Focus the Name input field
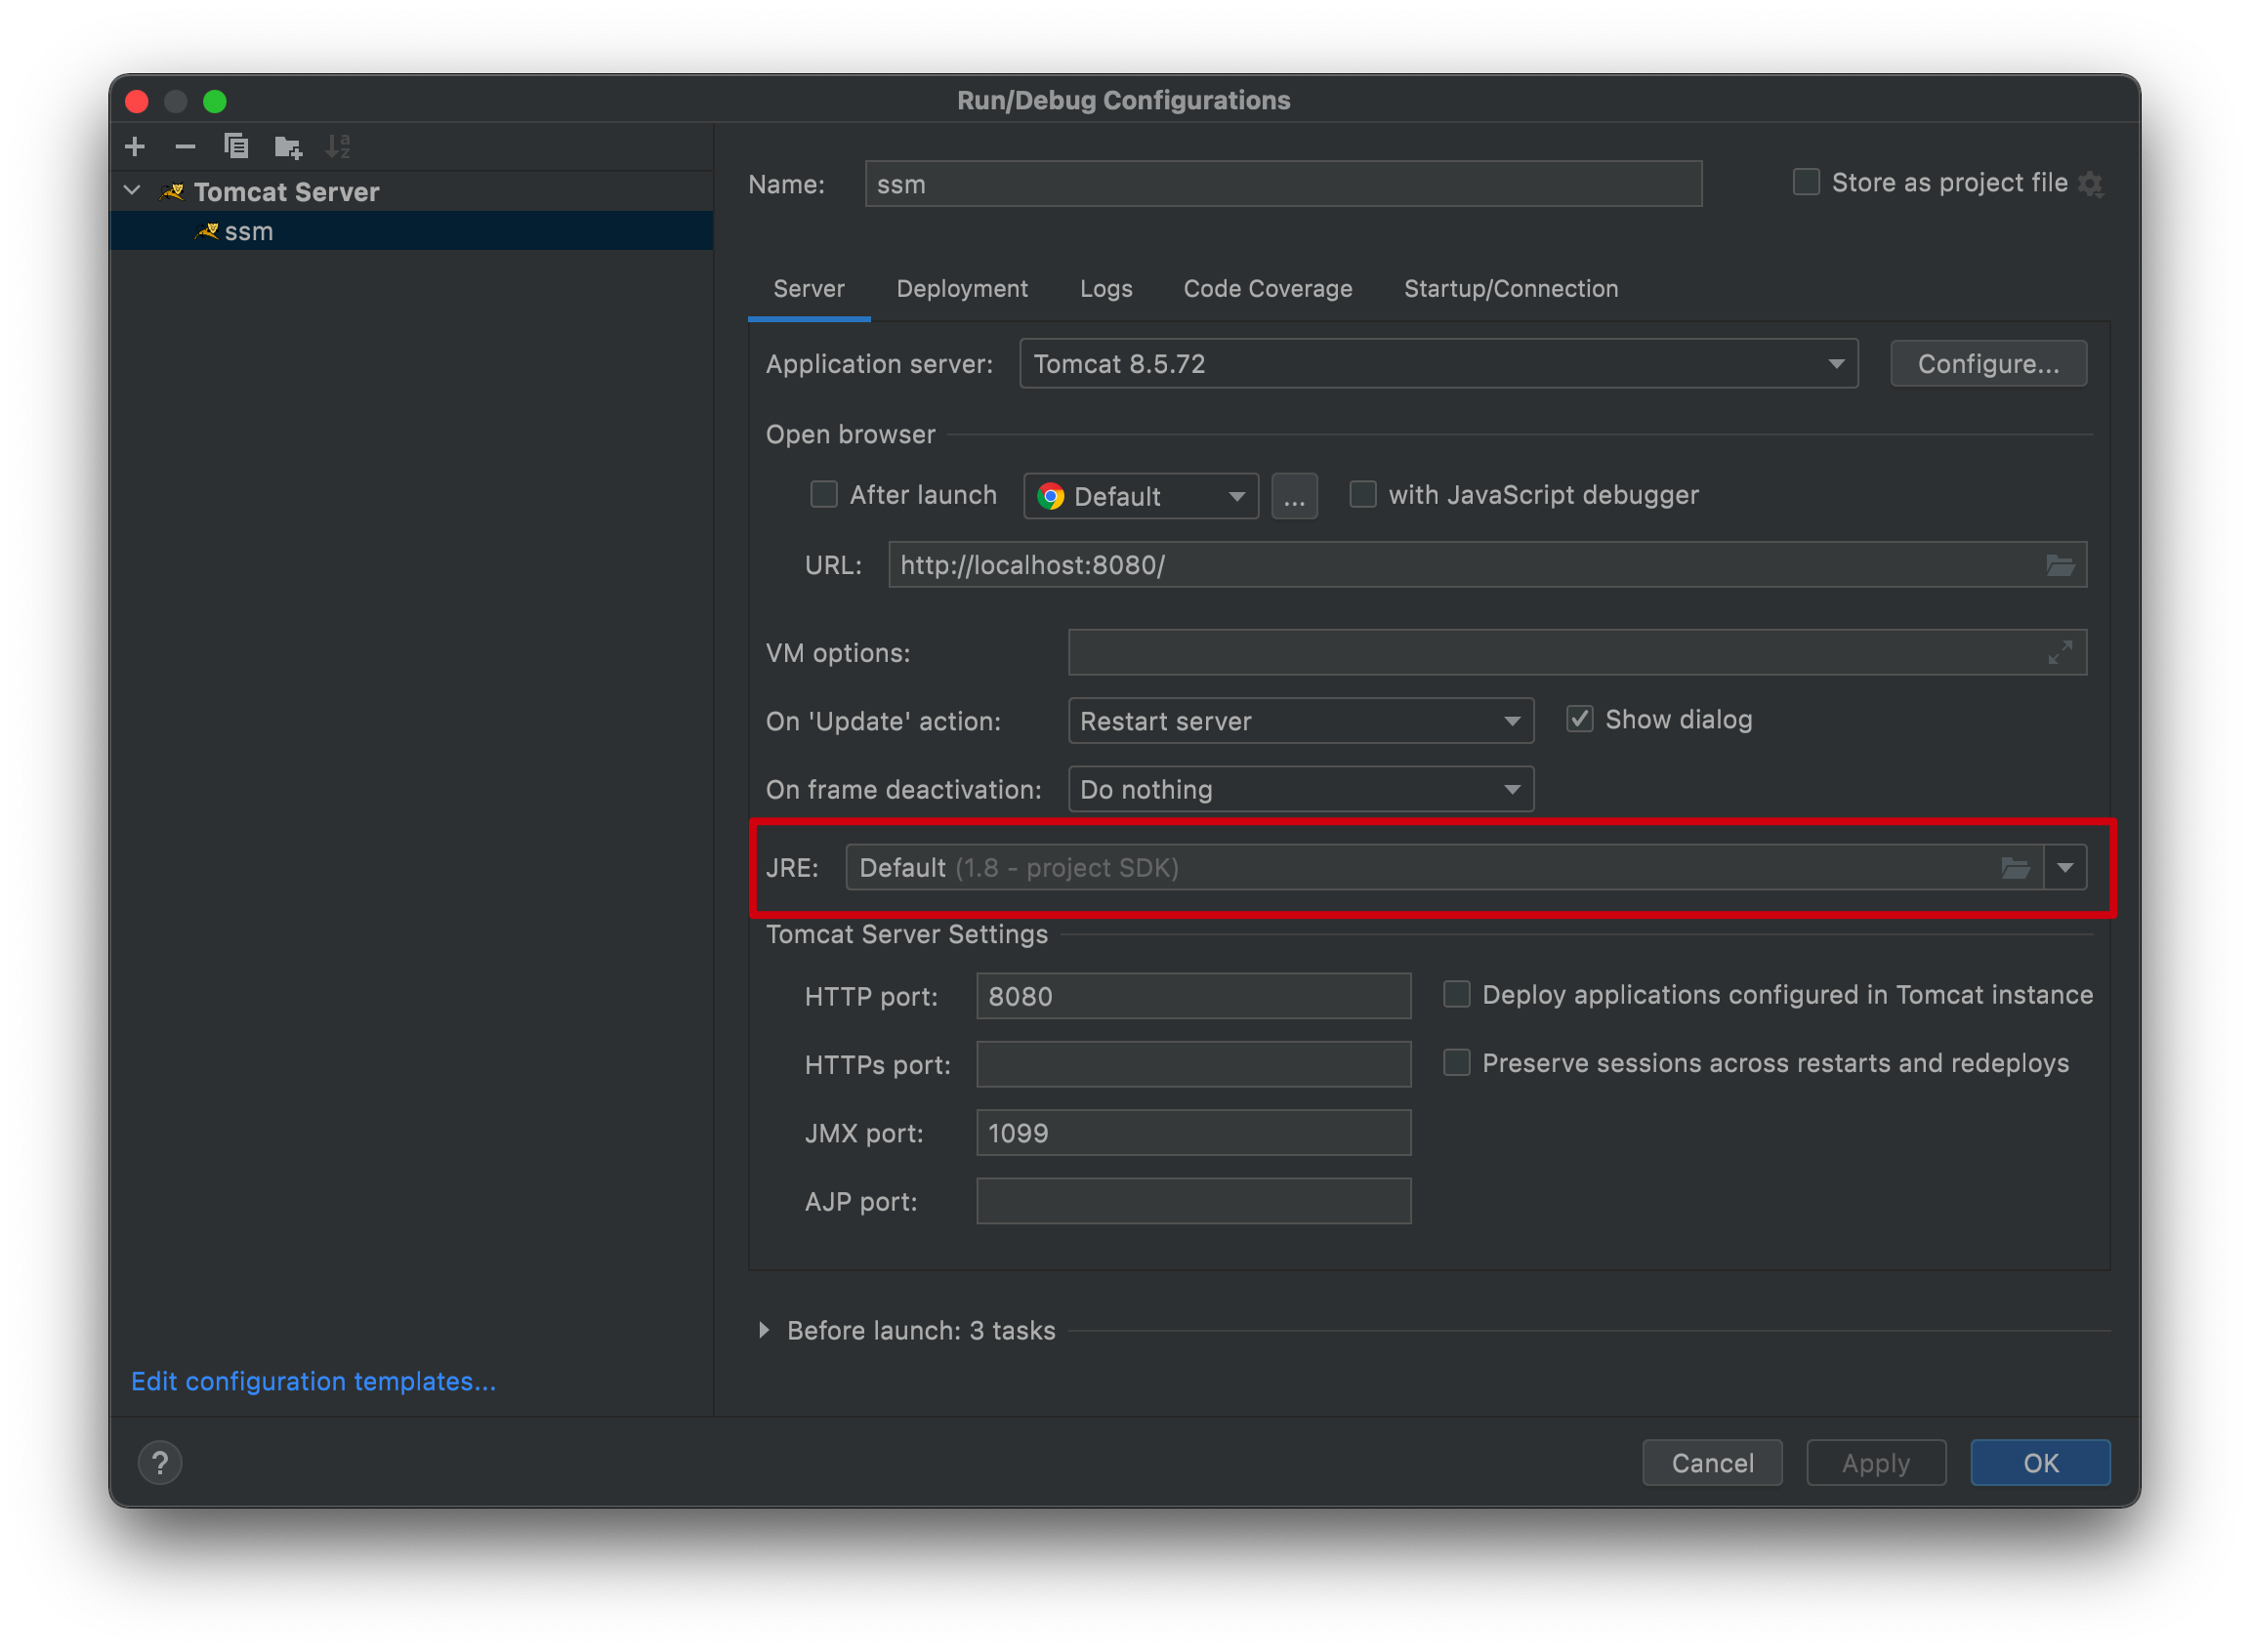The width and height of the screenshot is (2250, 1652). pos(1283,184)
